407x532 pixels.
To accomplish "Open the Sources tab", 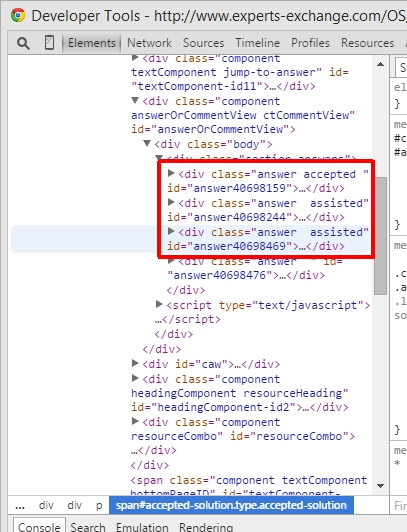I will (x=204, y=43).
